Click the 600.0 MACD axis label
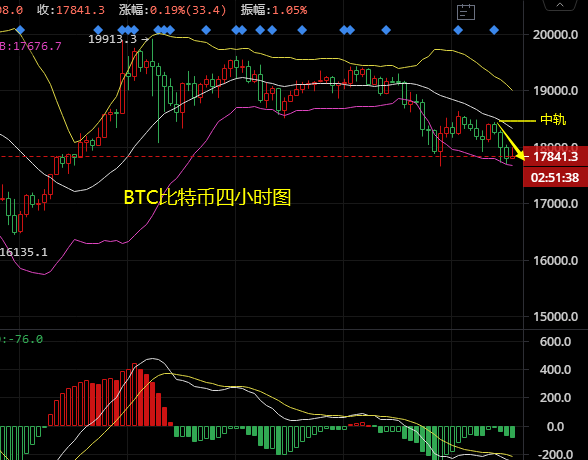The image size is (588, 460). click(x=555, y=342)
